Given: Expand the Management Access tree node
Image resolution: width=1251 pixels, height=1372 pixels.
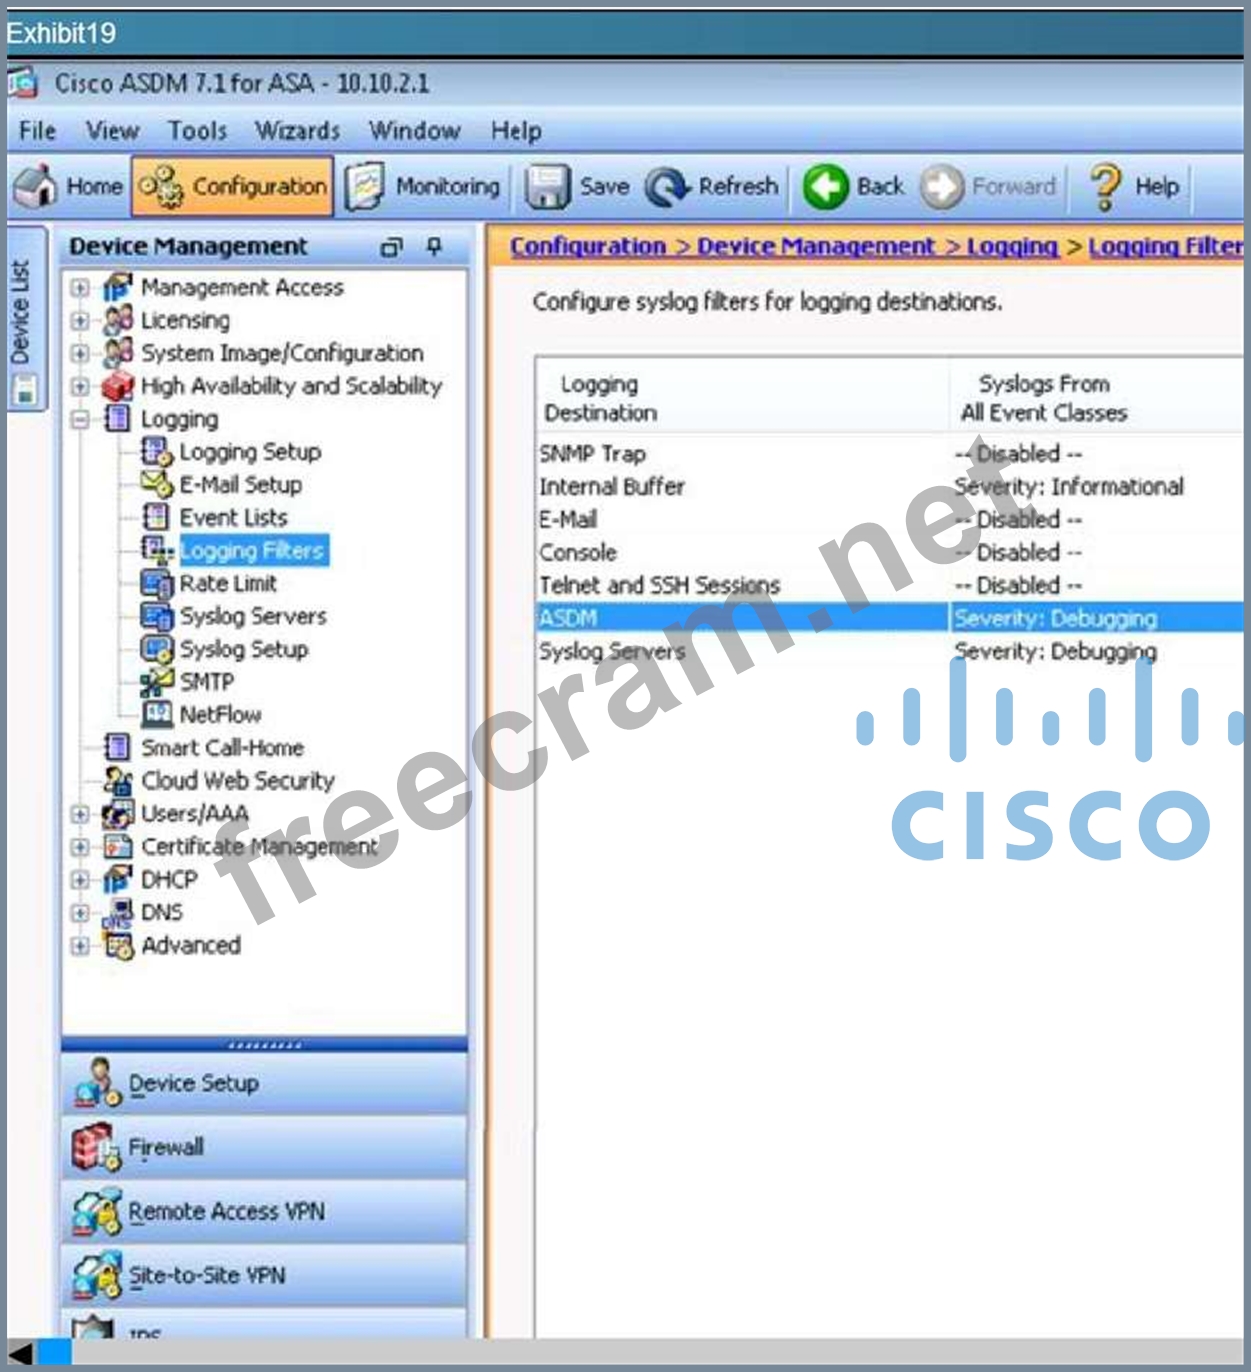Looking at the screenshot, I should coord(80,288).
